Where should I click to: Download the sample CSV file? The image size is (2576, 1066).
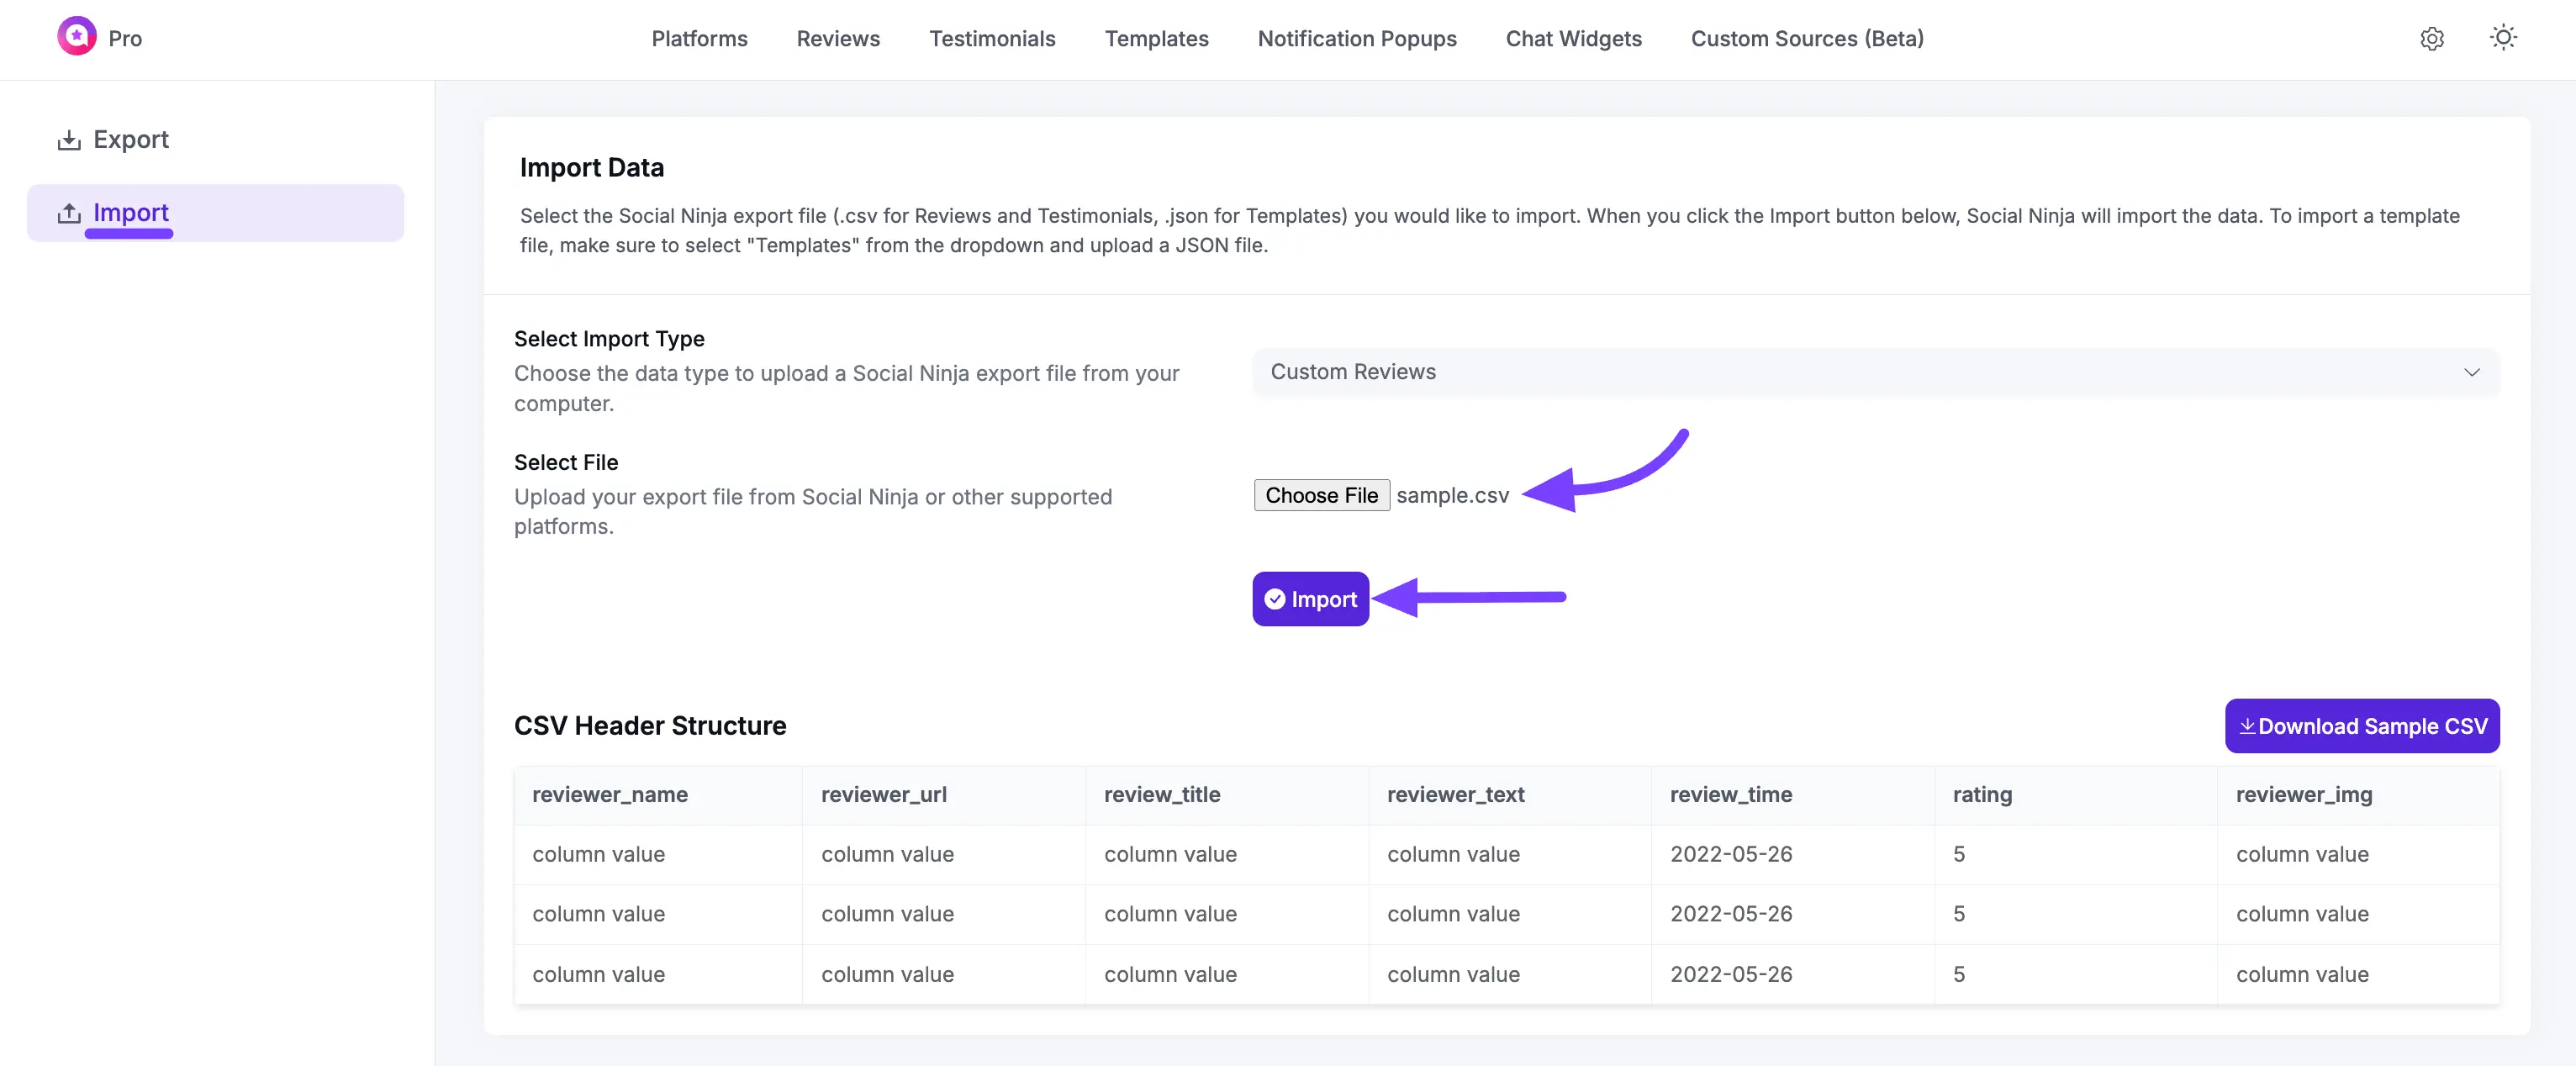[2361, 726]
